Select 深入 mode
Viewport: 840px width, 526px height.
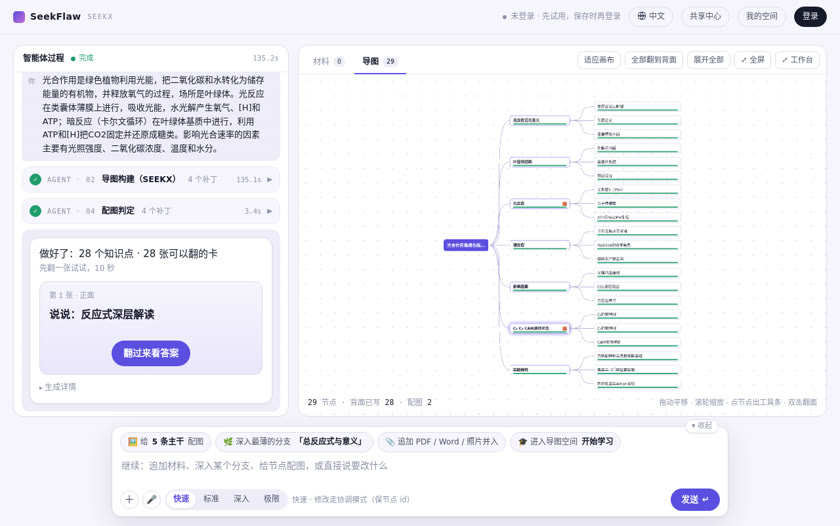coord(241,499)
